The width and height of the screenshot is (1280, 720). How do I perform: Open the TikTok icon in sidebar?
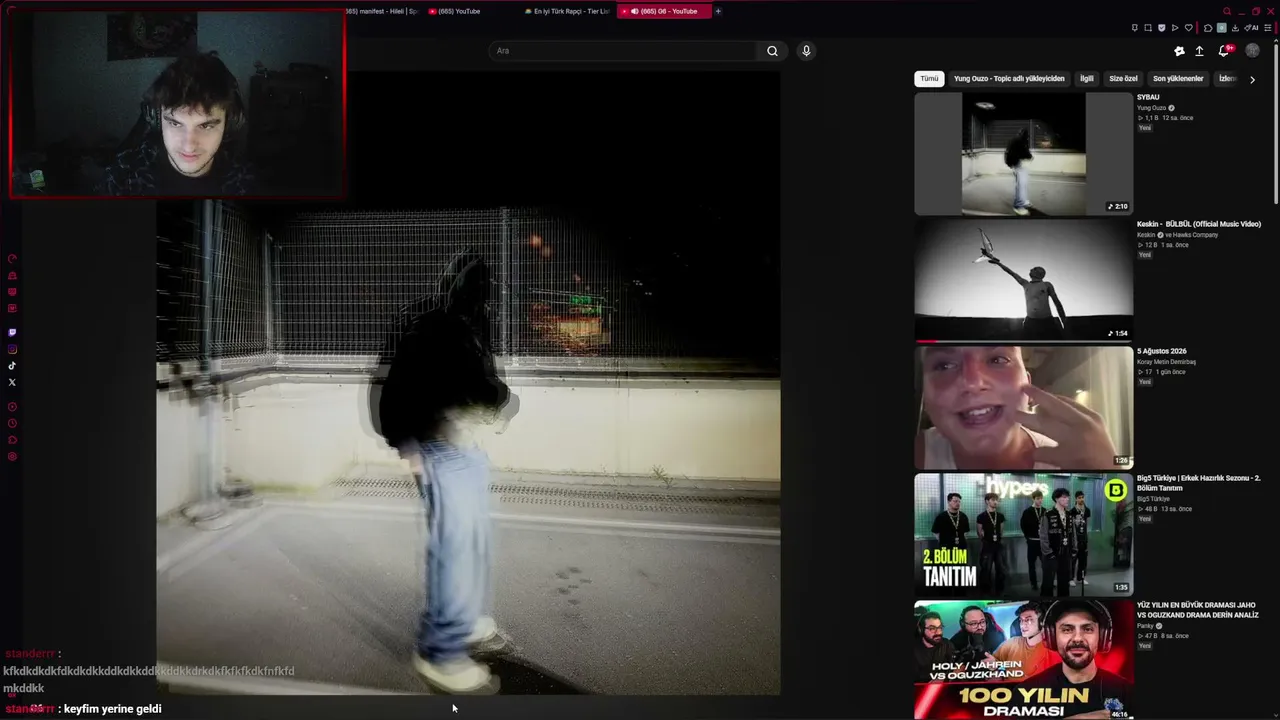(12, 366)
